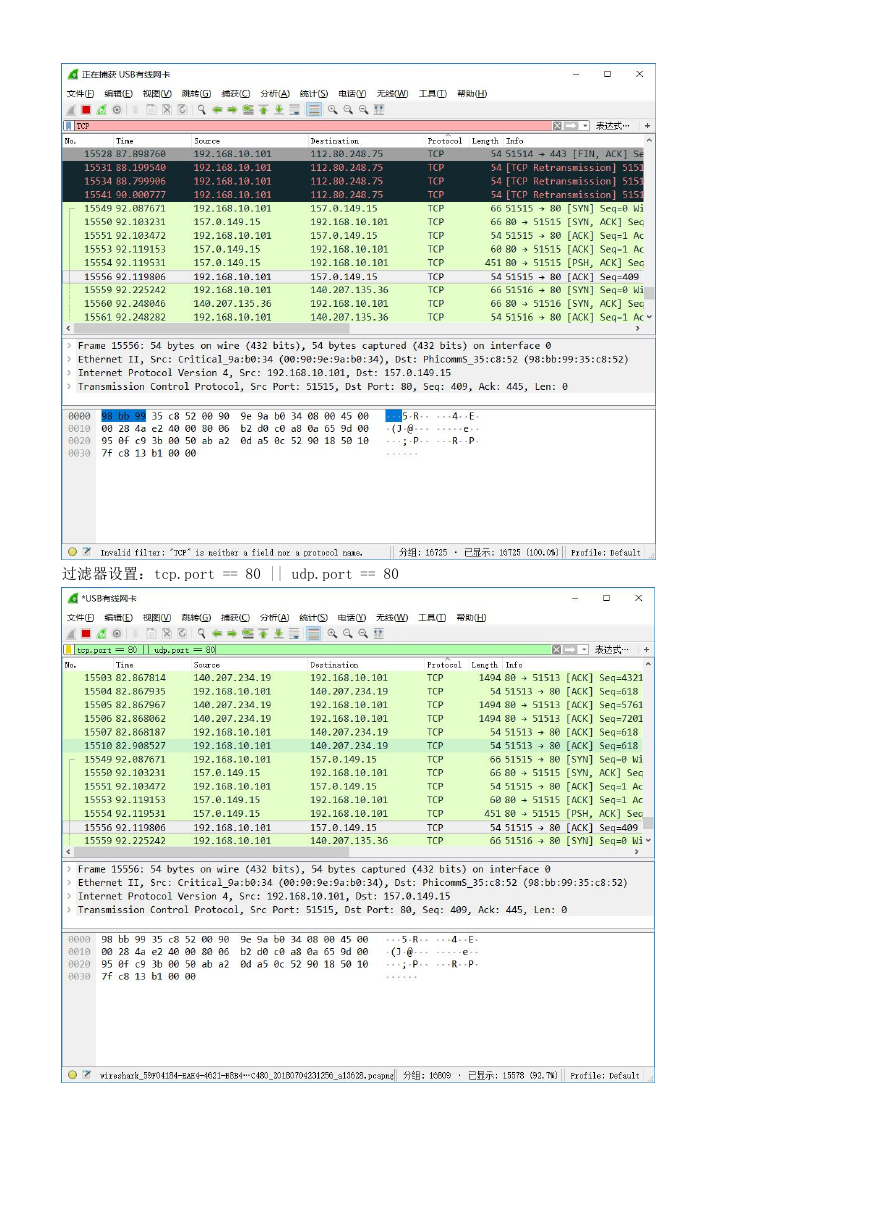Open 分析(A) menu in 正在捕获 window

275,93
